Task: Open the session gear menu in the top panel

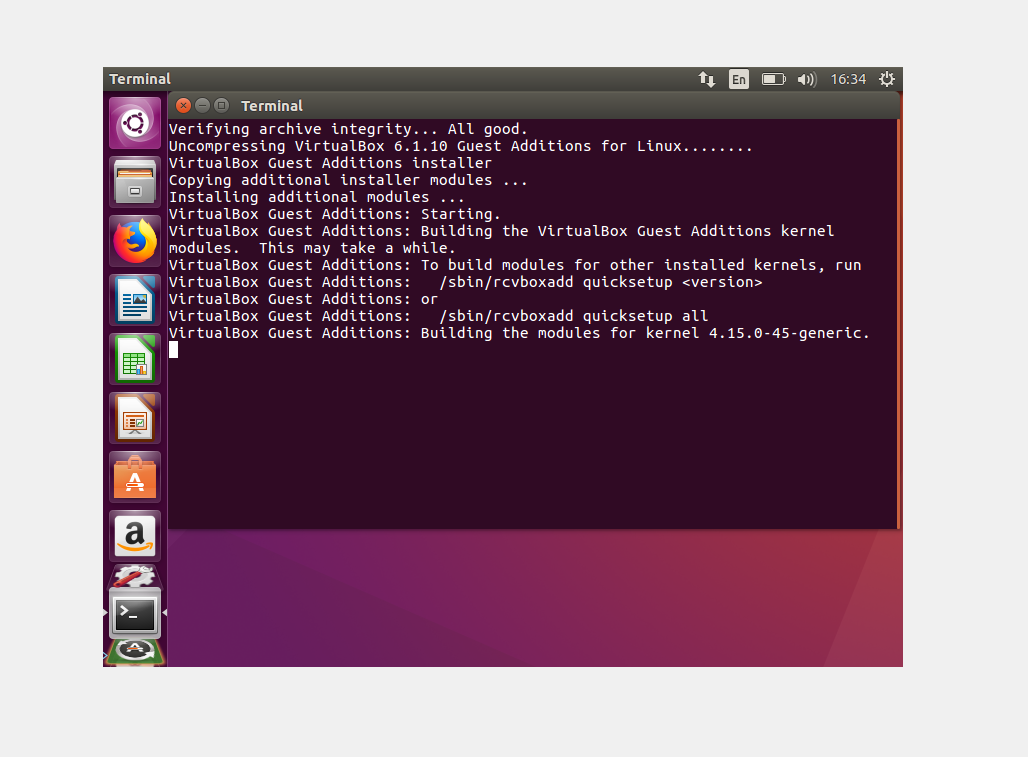Action: [x=887, y=79]
